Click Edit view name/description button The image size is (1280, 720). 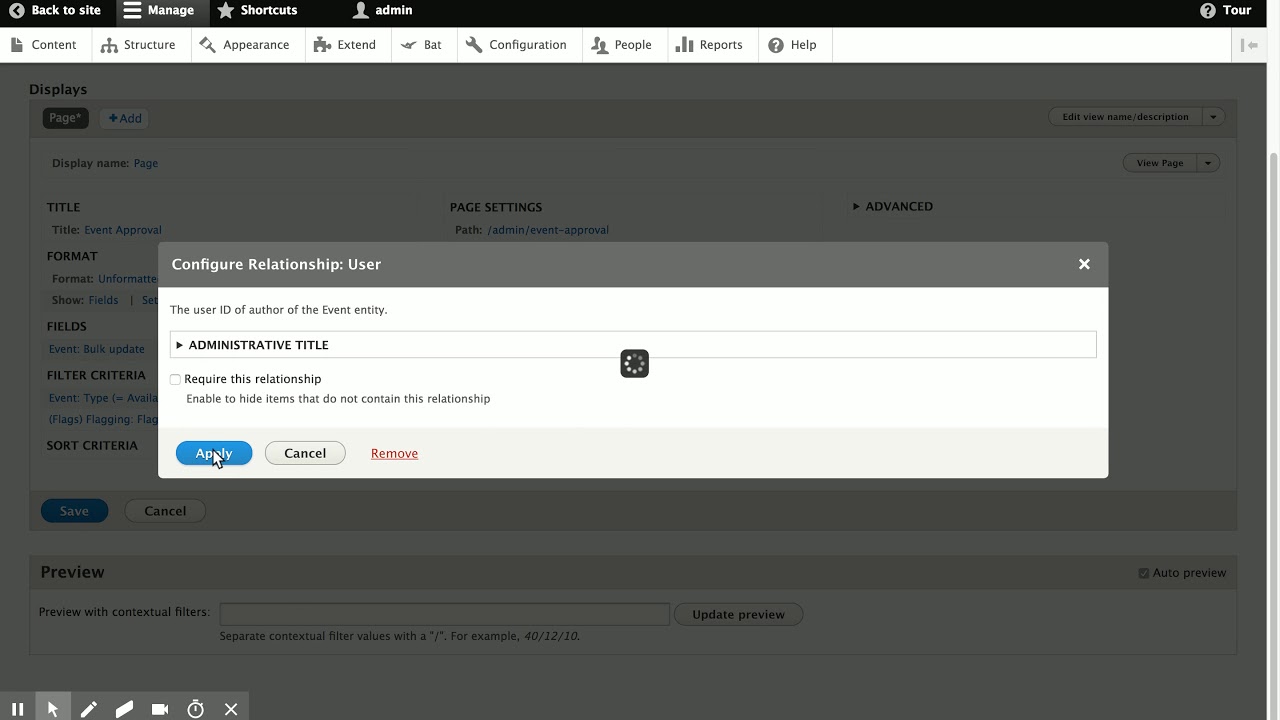pyautogui.click(x=1125, y=117)
